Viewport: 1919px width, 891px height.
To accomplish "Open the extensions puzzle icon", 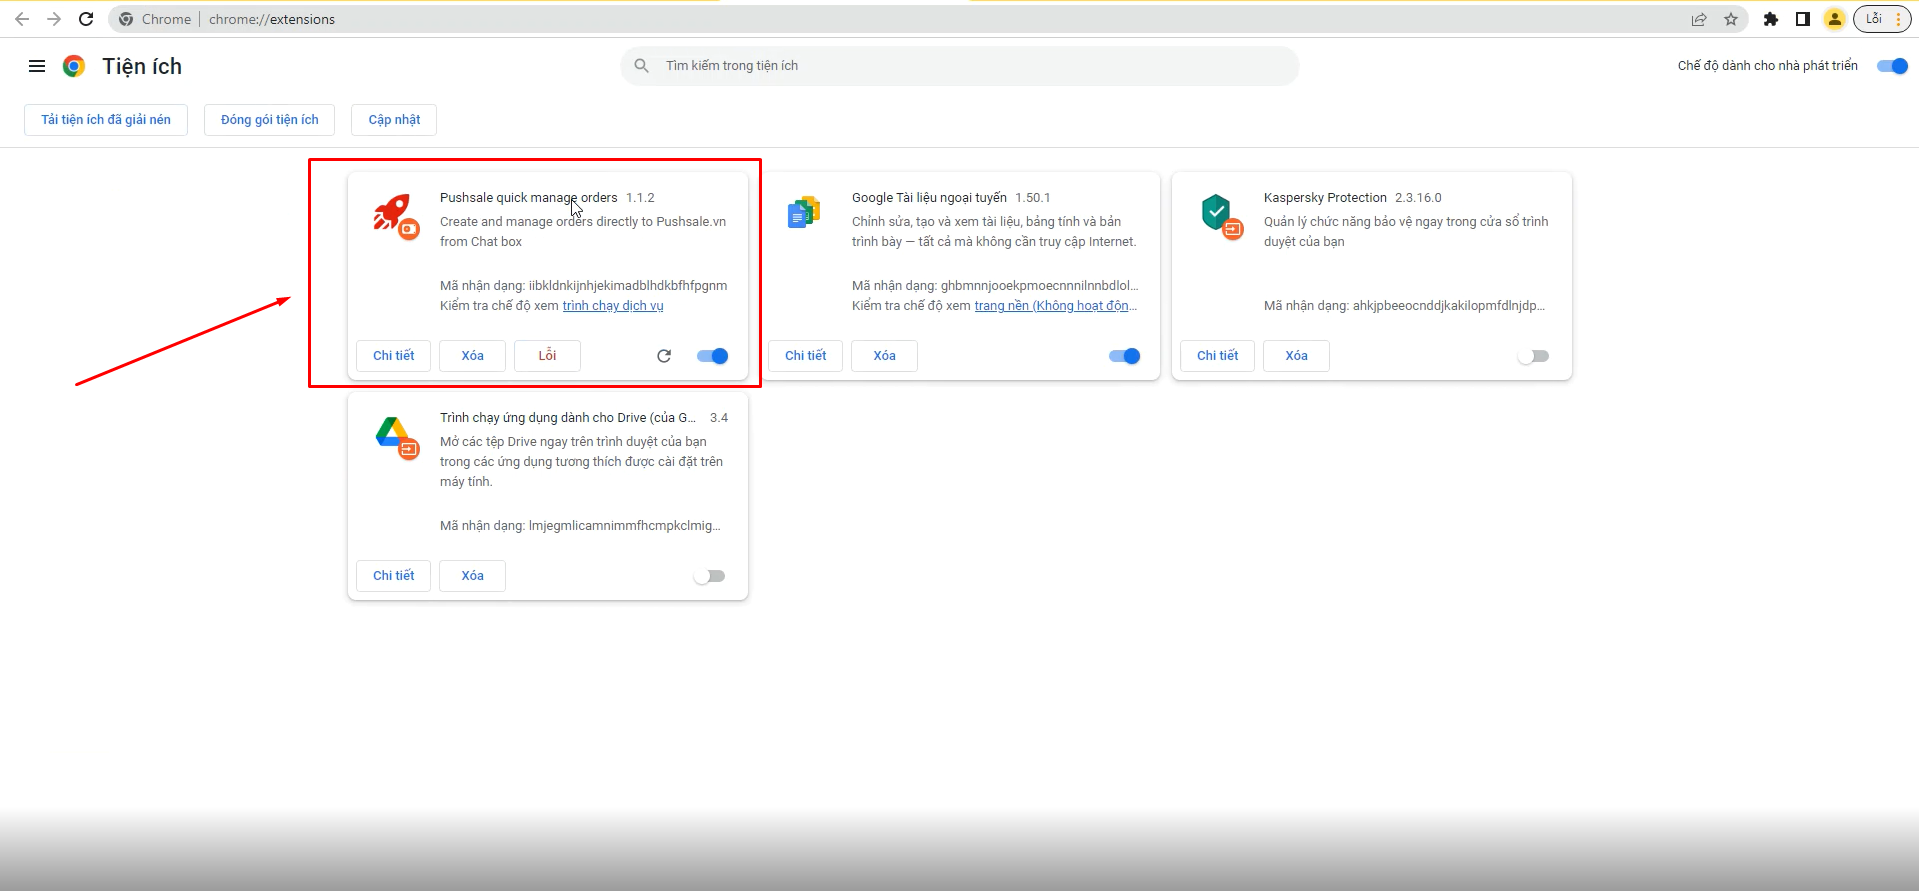I will coord(1771,19).
